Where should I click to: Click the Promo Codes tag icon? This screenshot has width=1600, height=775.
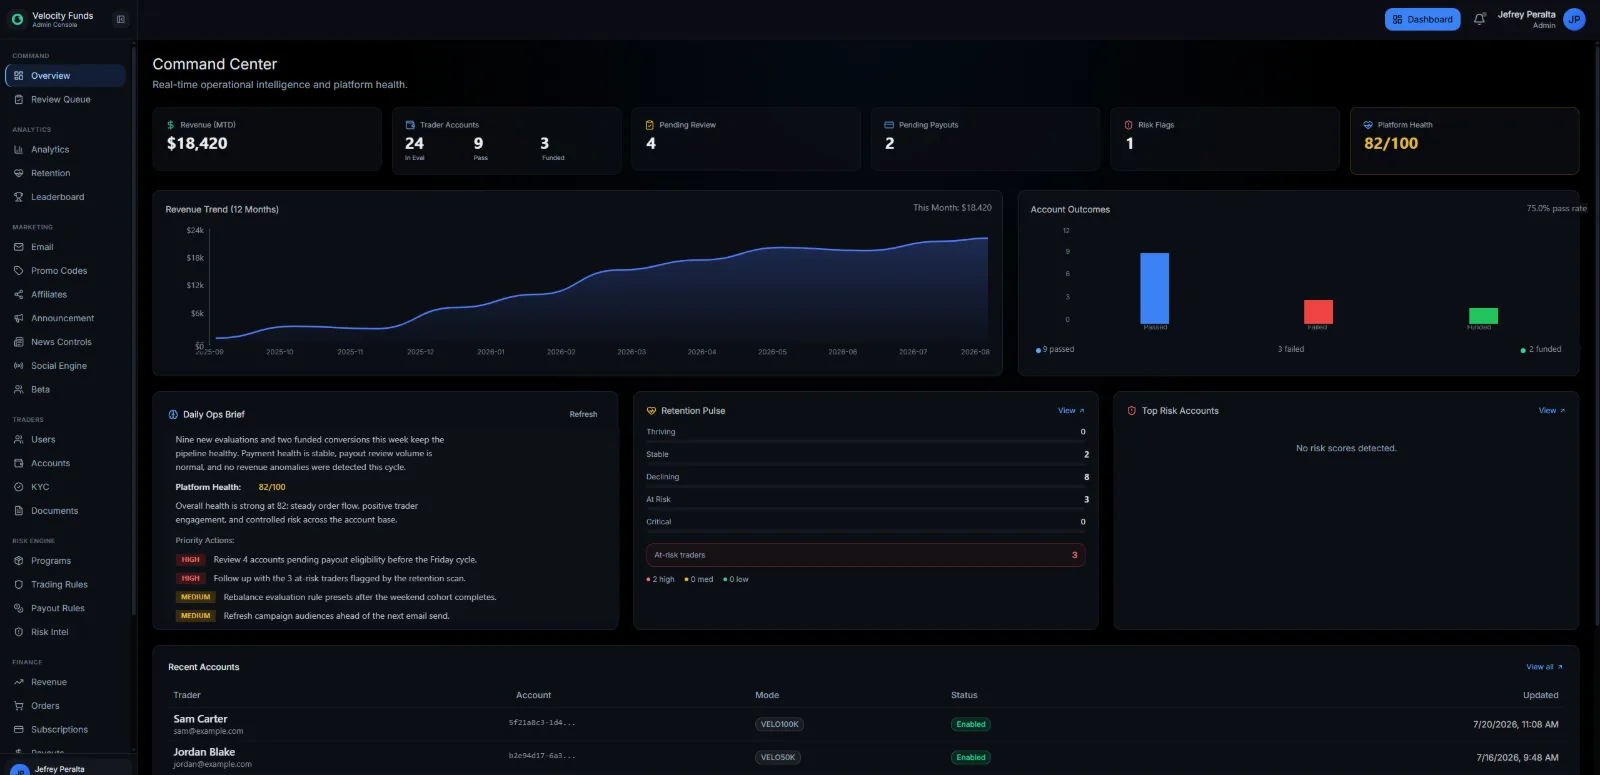tap(18, 271)
